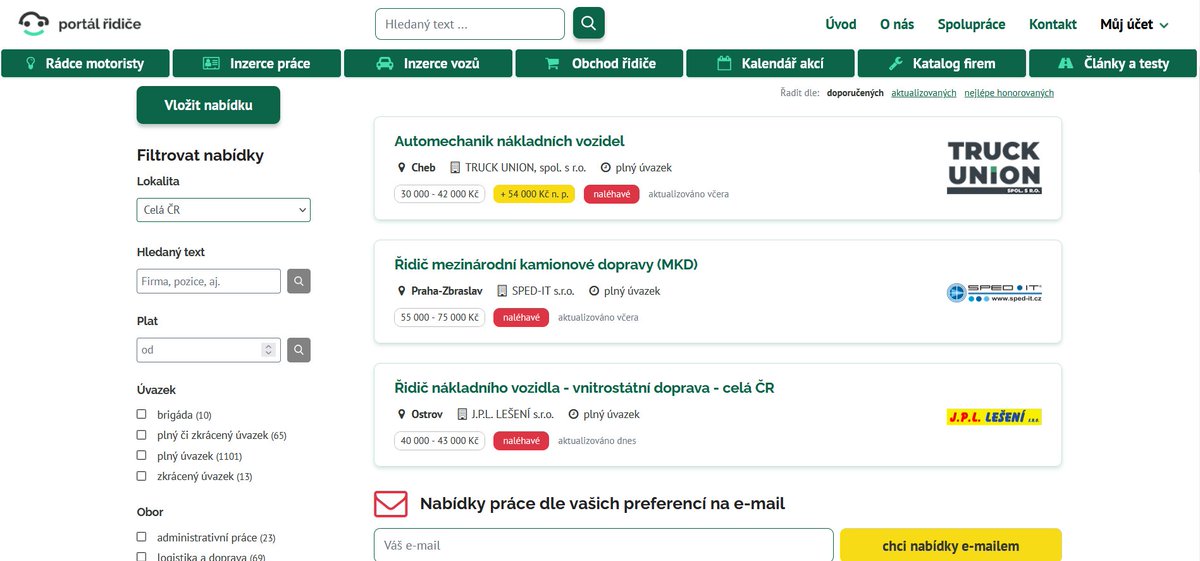This screenshot has height=561, width=1200.
Task: Open the Spolupráce link
Action: 971,24
